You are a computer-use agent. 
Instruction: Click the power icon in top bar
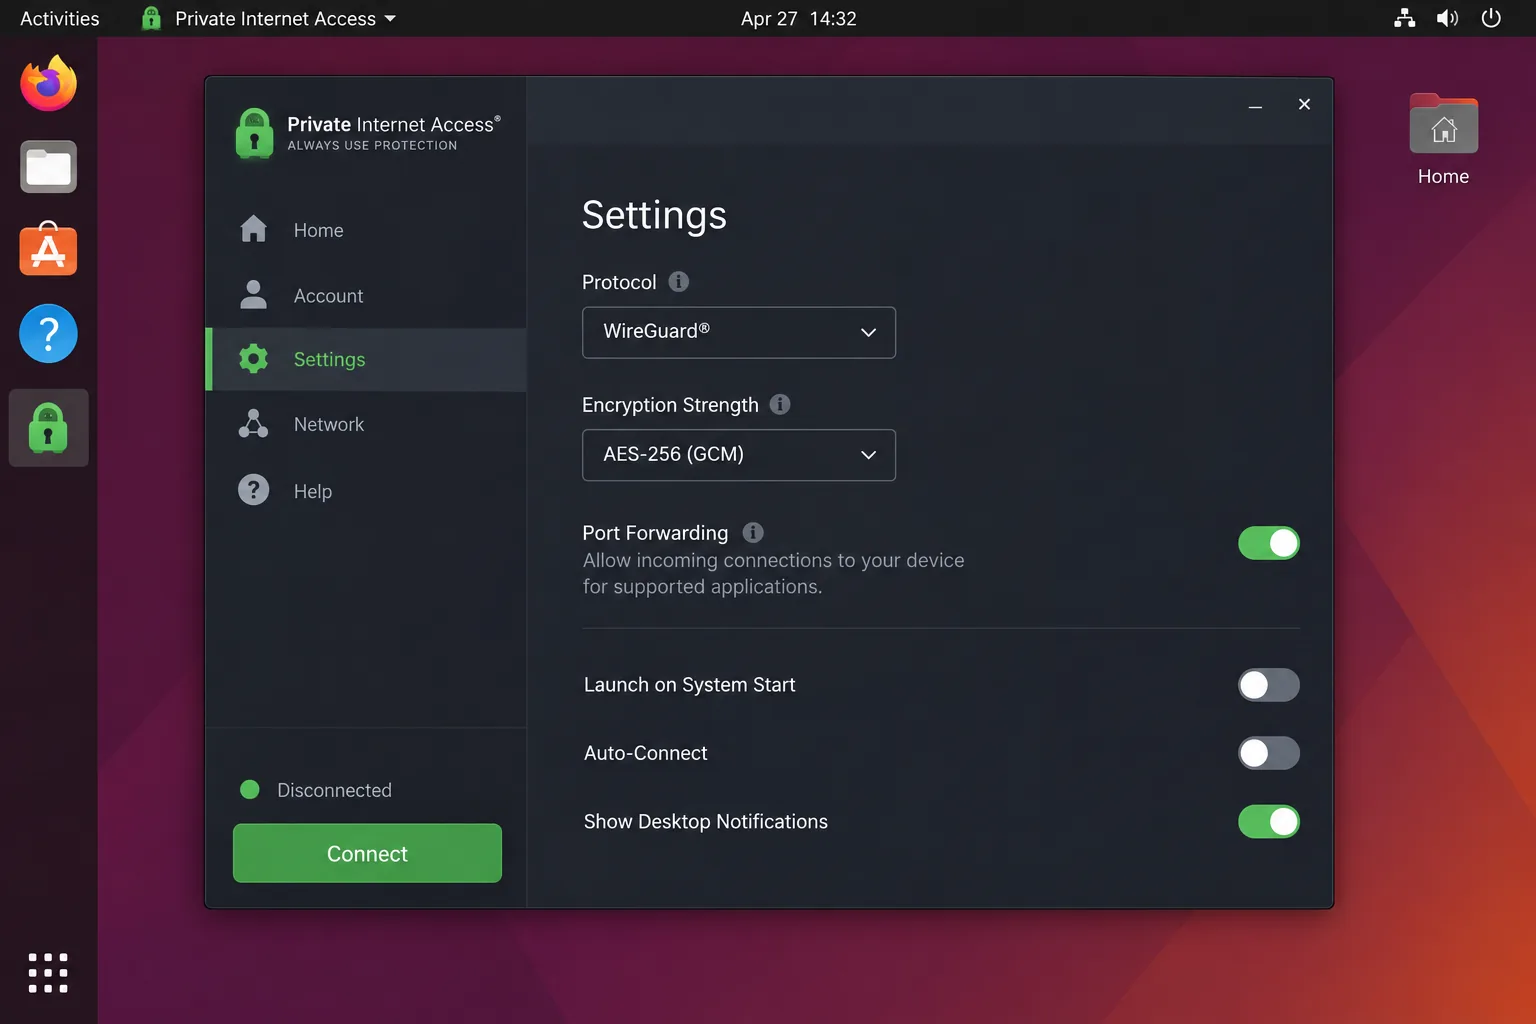1491,18
